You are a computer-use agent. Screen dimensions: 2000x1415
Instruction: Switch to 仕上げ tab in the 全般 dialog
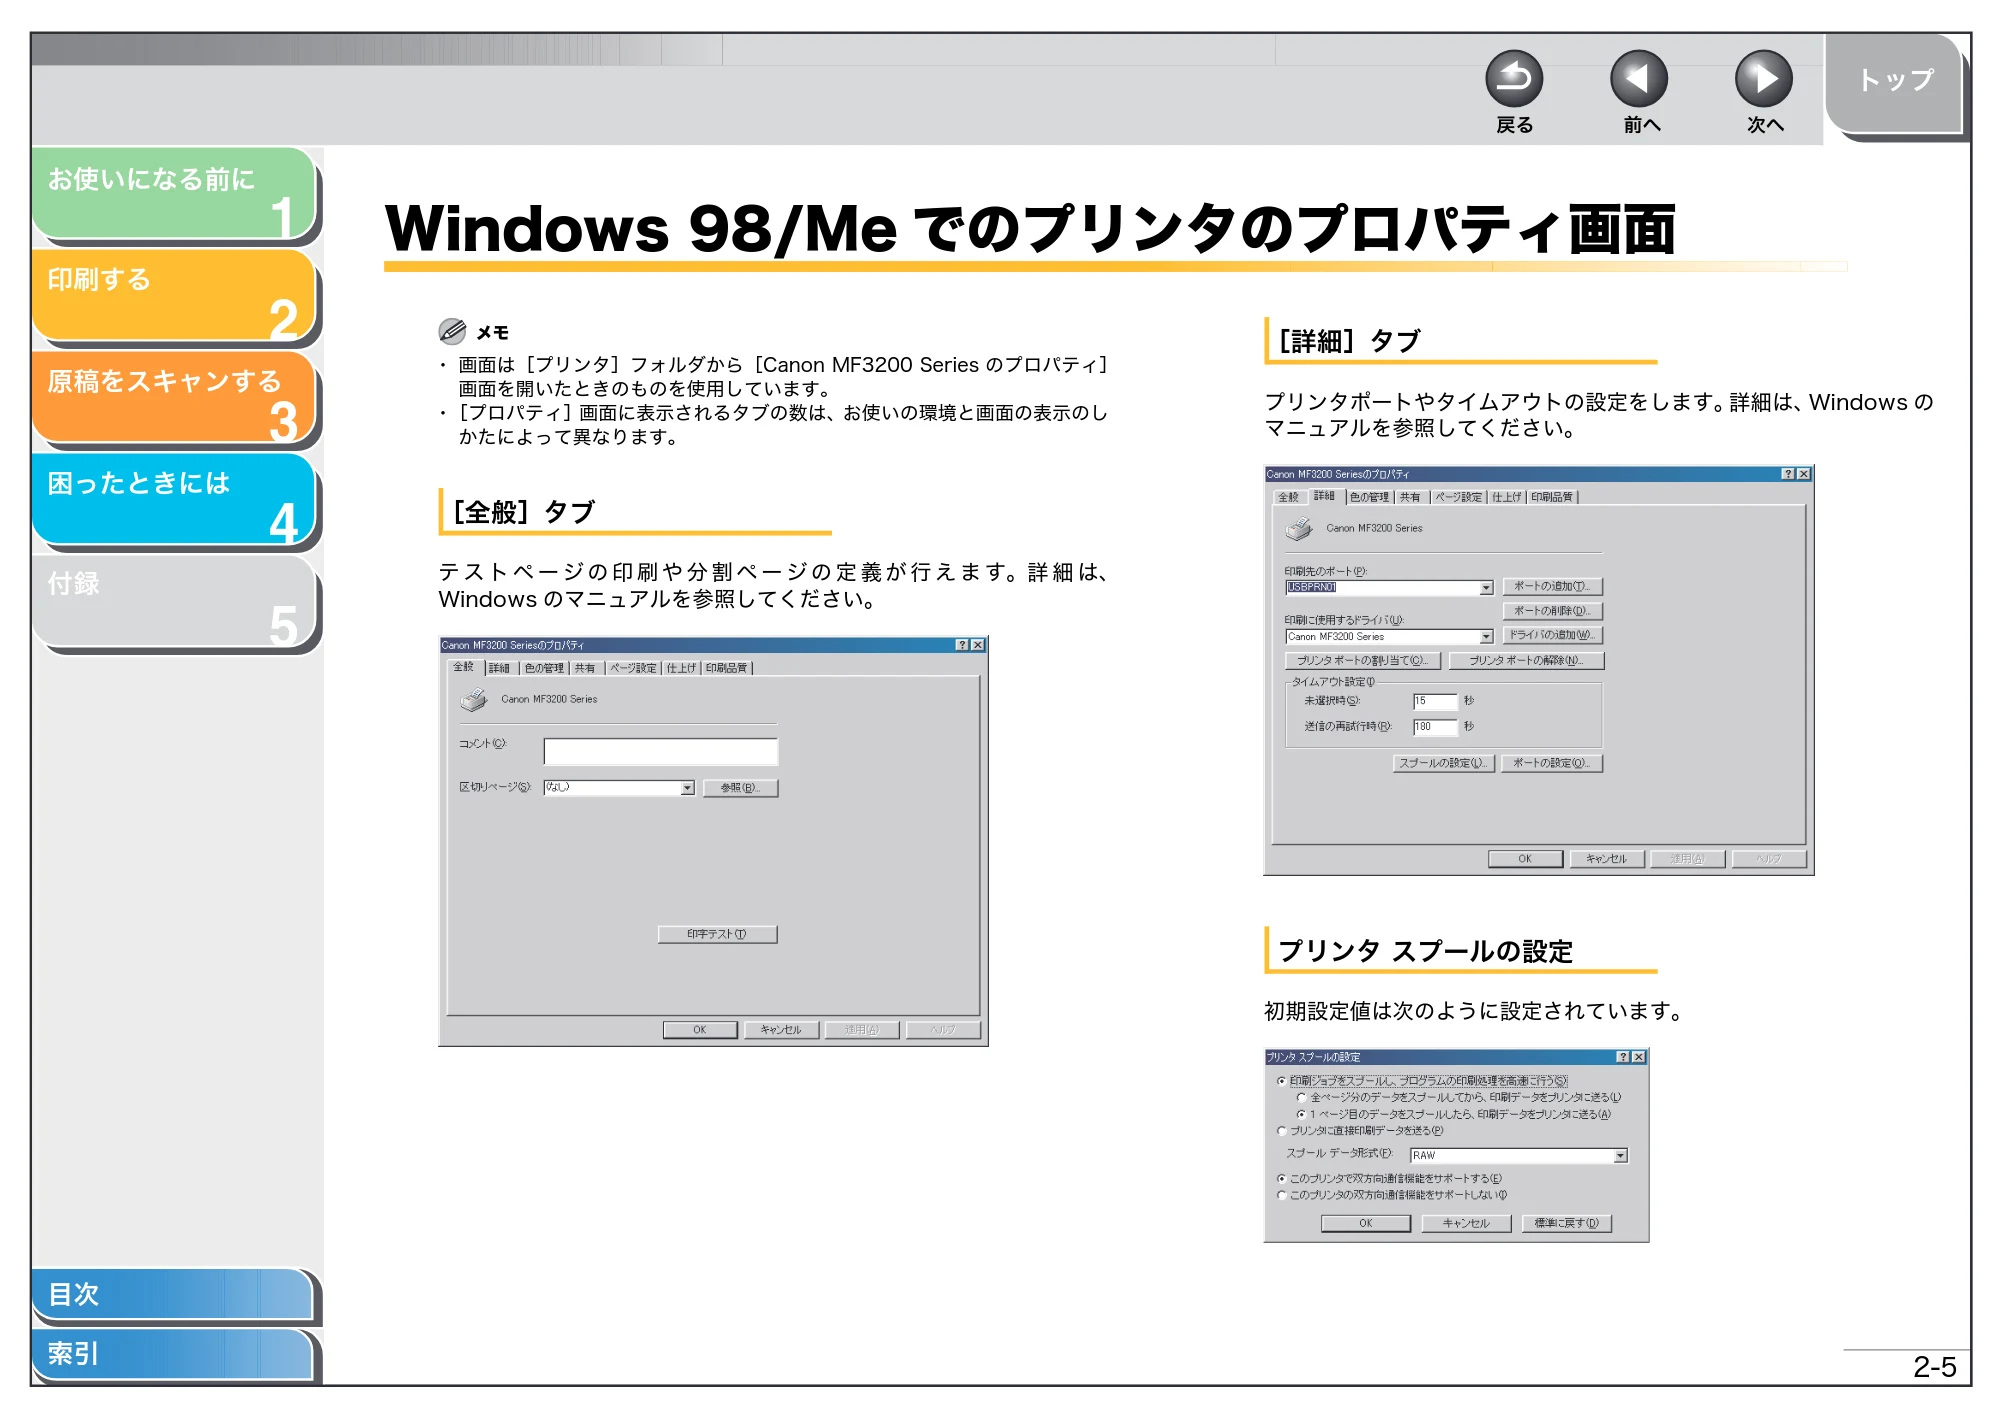point(681,668)
